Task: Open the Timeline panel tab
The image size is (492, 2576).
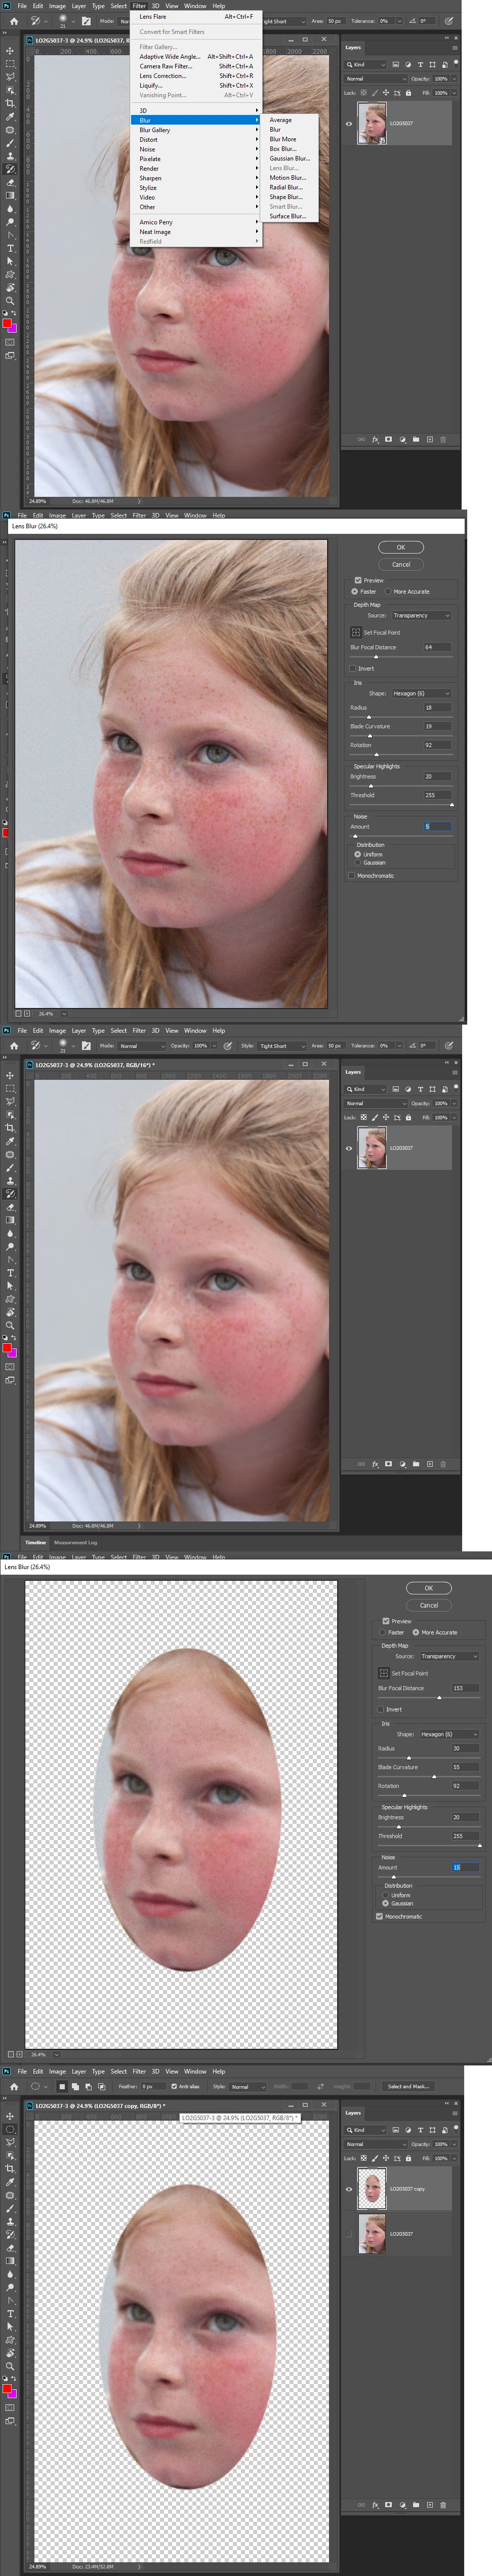Action: [36, 1543]
